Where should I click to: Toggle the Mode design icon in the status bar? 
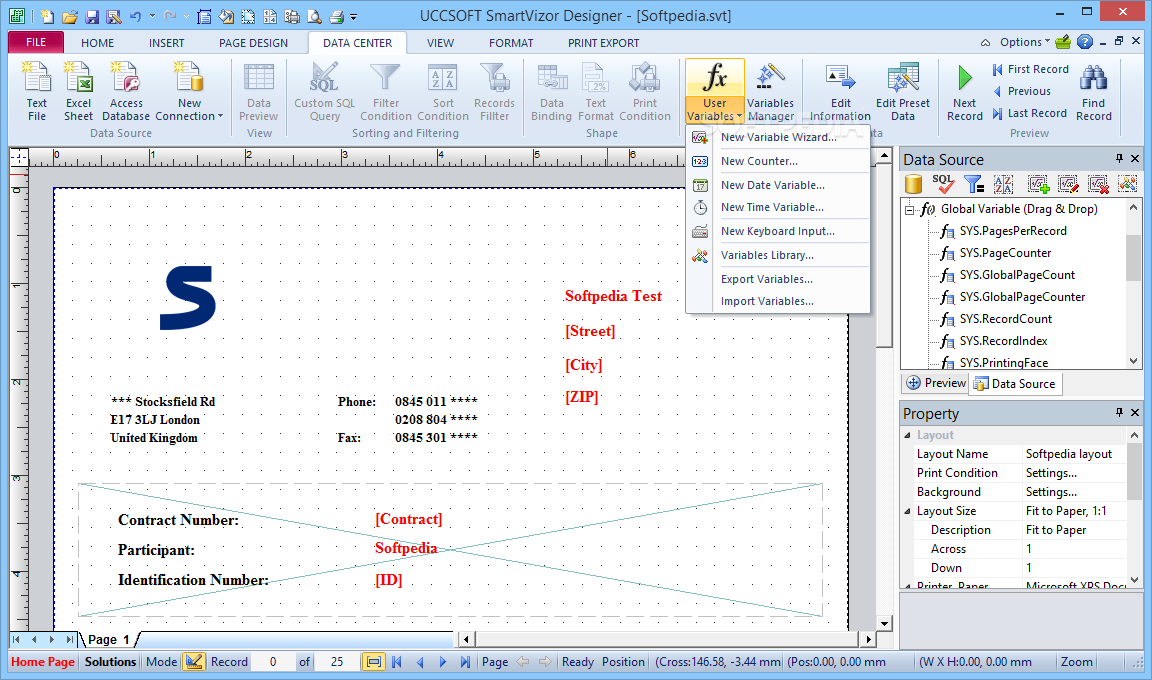point(194,662)
